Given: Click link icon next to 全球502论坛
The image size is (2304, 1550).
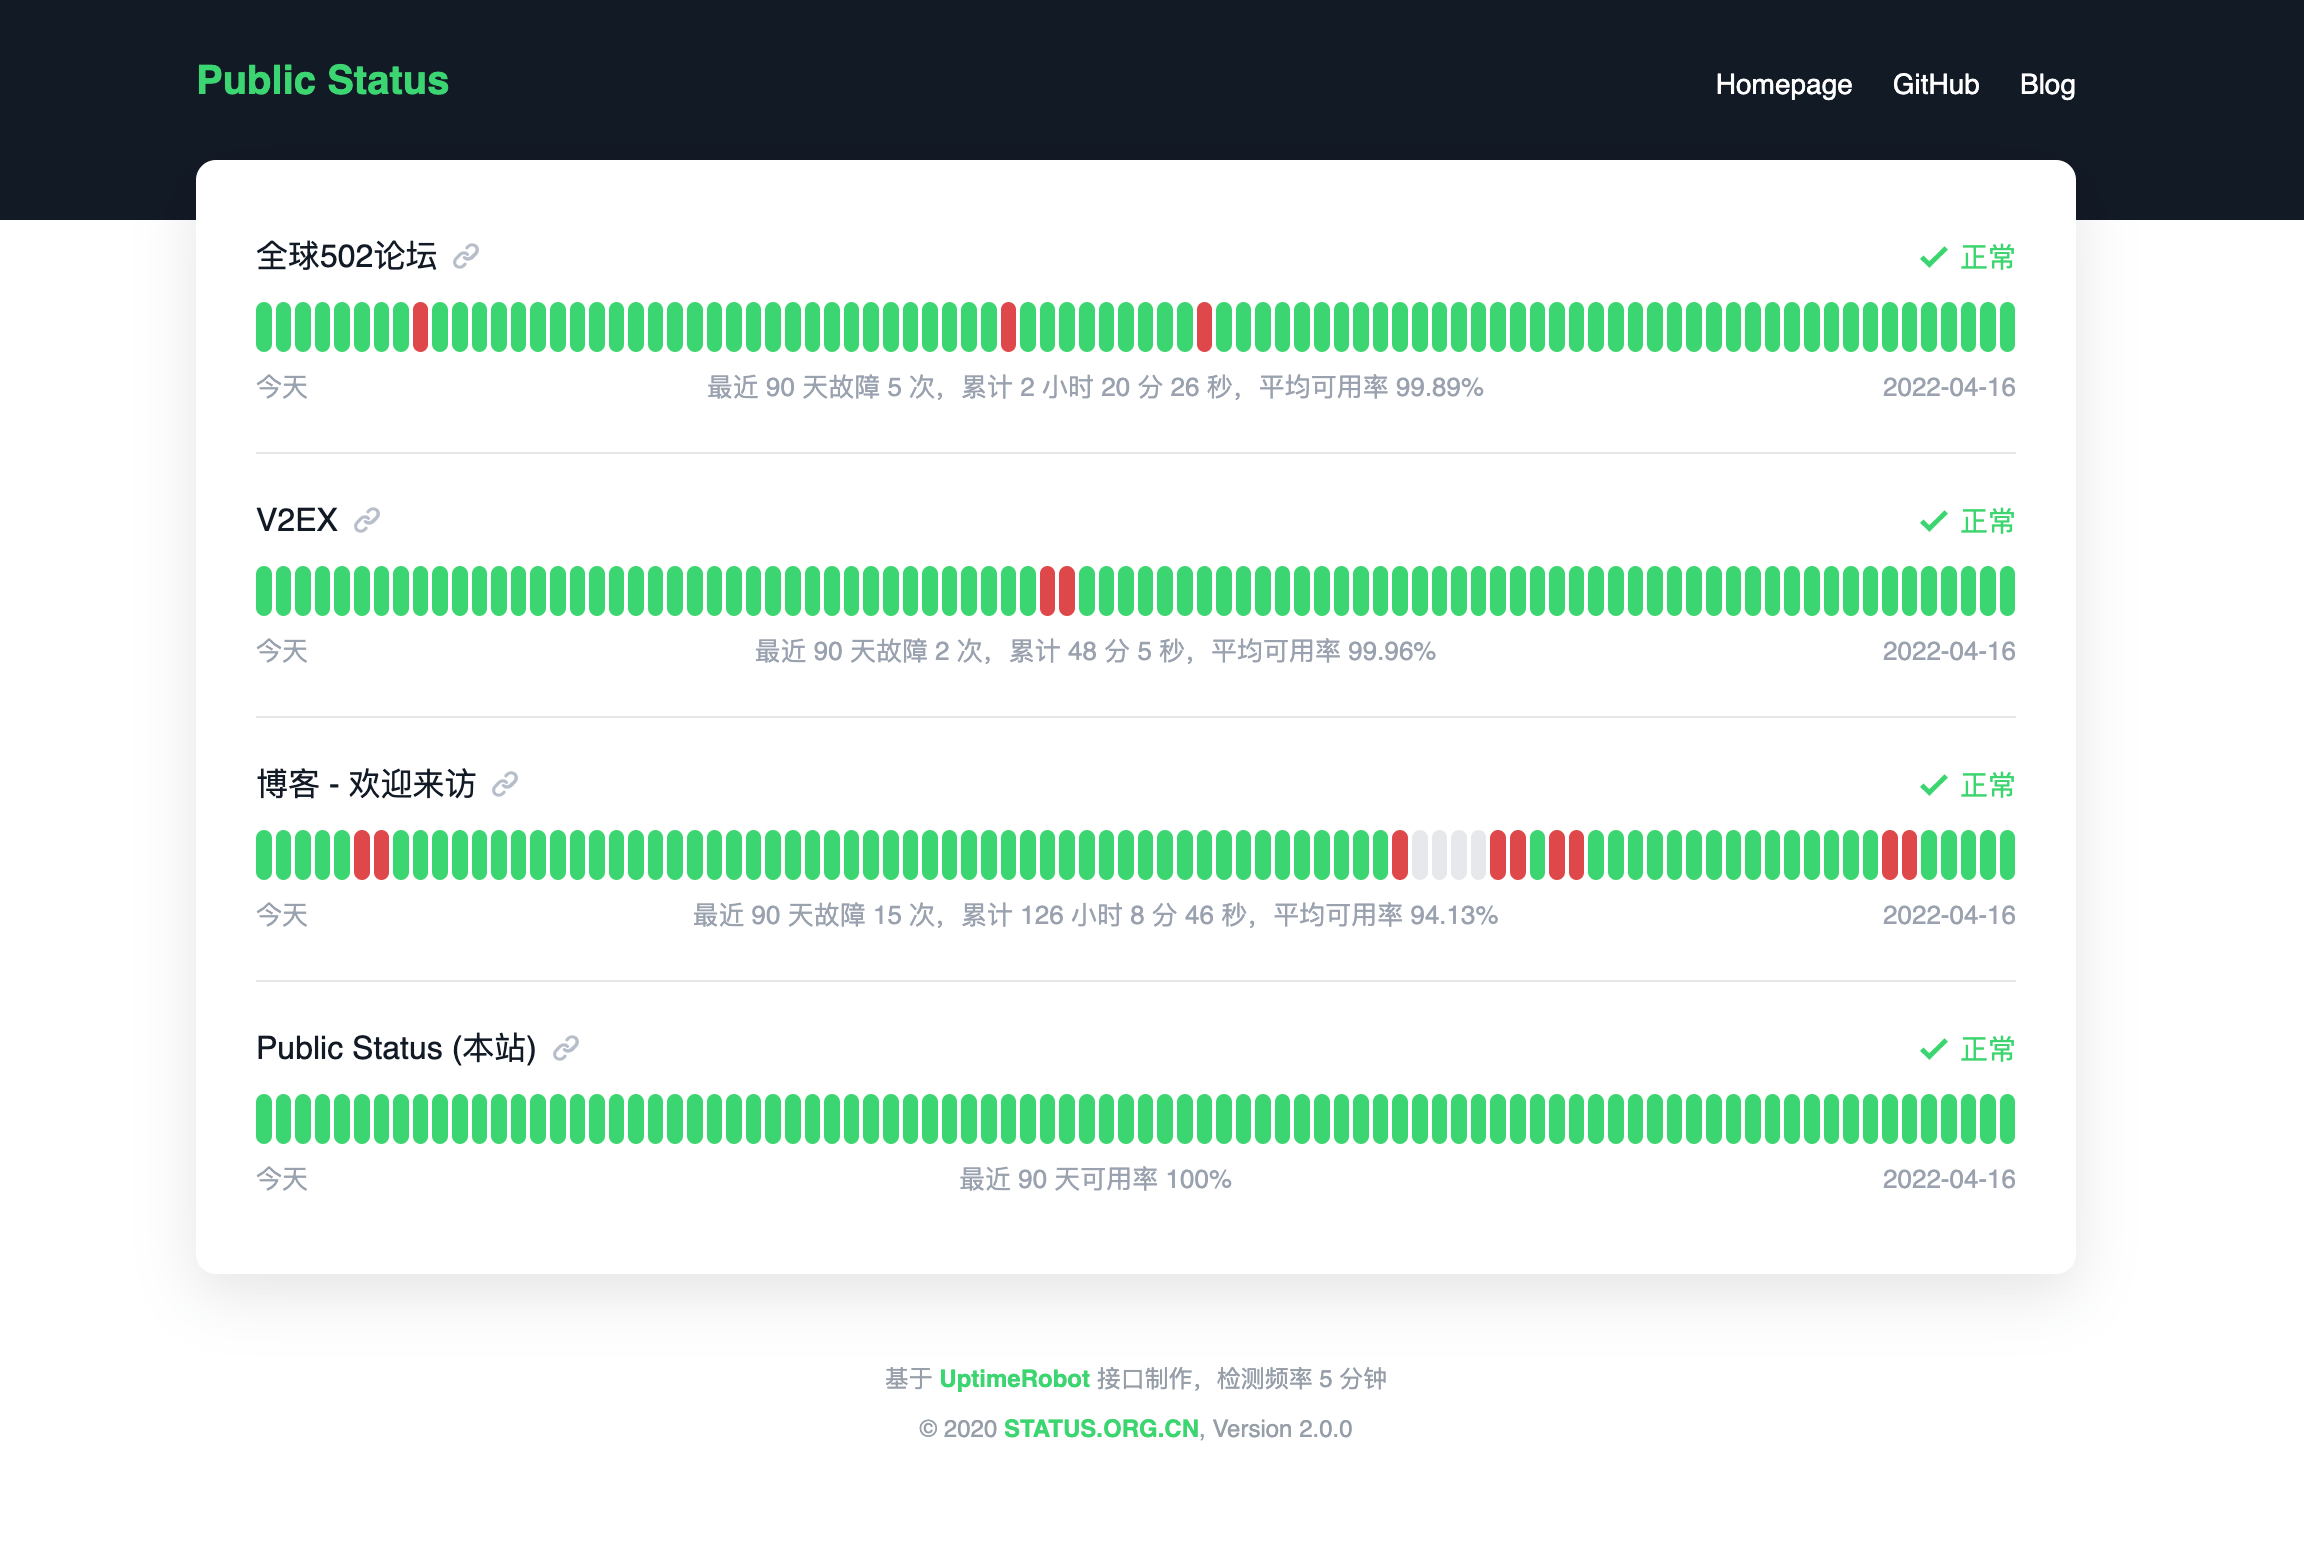Looking at the screenshot, I should click(x=466, y=257).
